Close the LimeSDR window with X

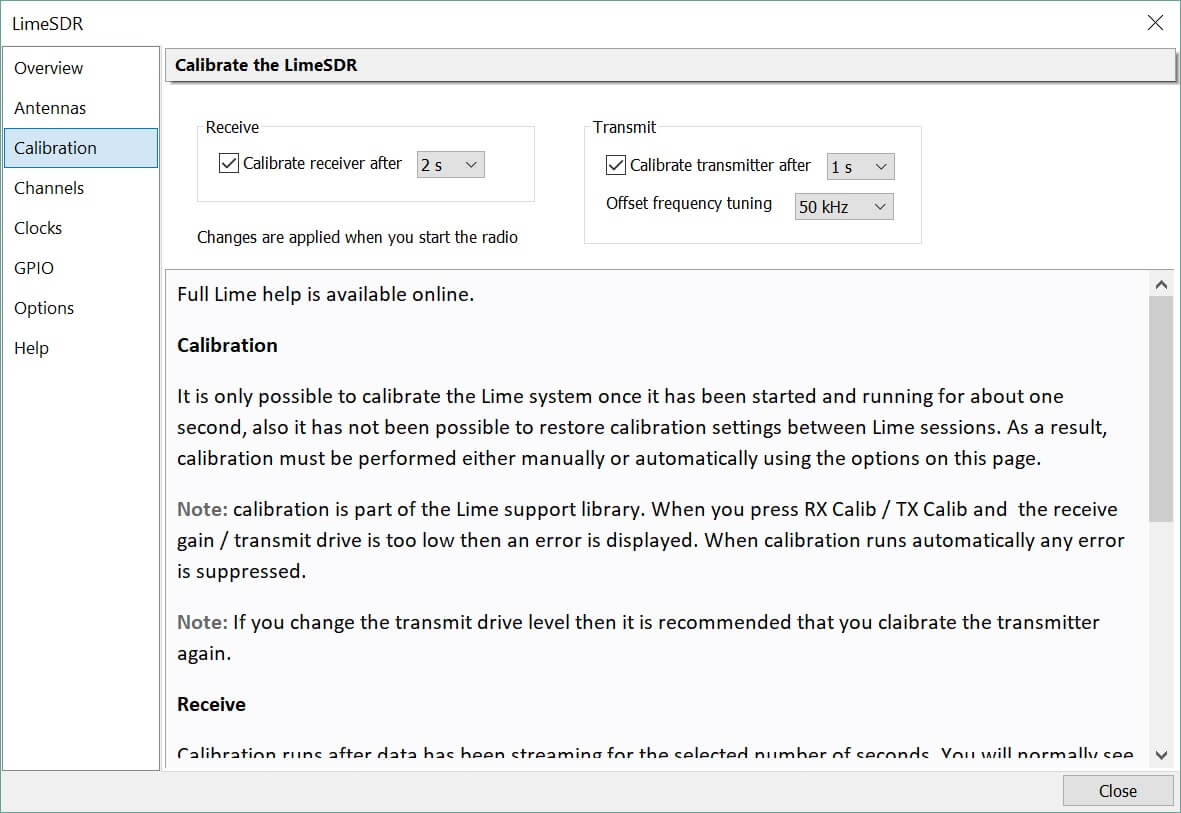point(1155,23)
